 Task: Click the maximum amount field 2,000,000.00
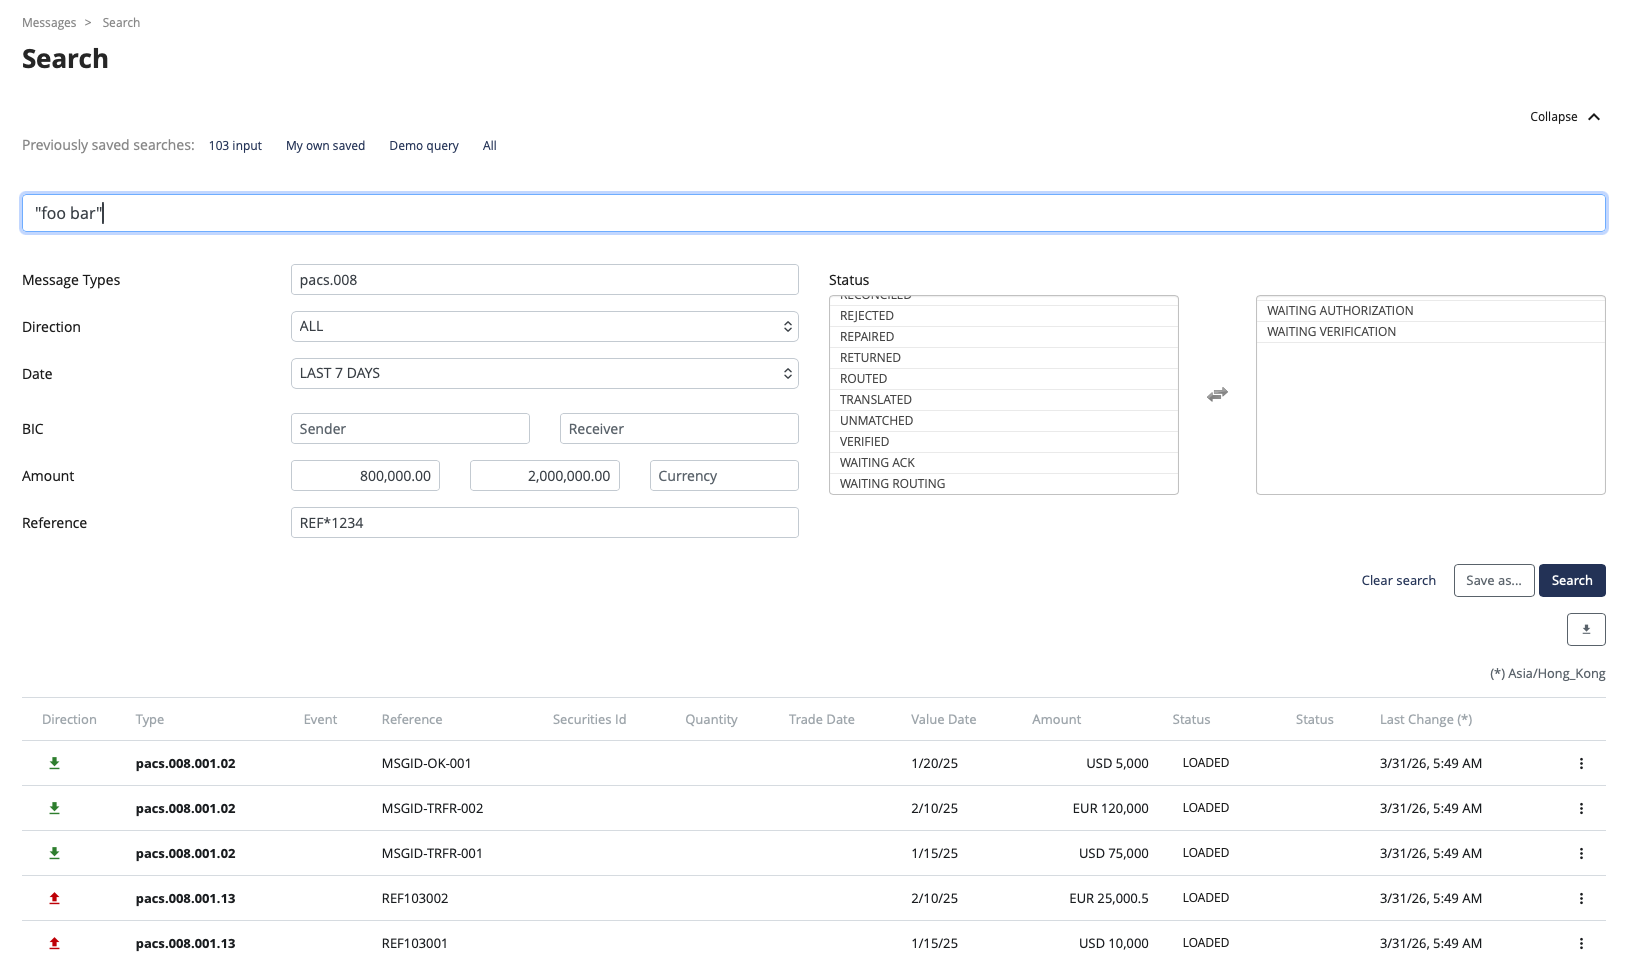(545, 476)
